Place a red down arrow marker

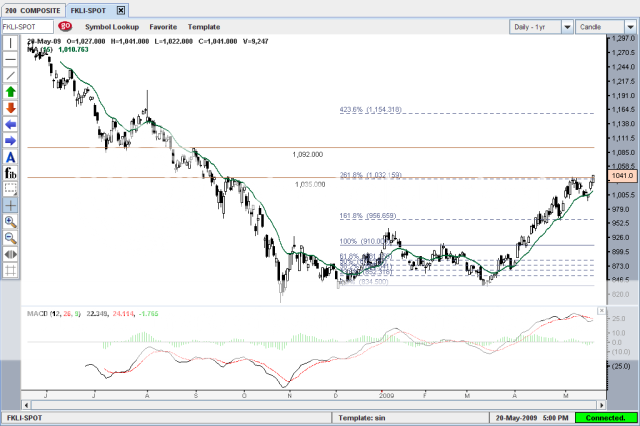[x=11, y=108]
